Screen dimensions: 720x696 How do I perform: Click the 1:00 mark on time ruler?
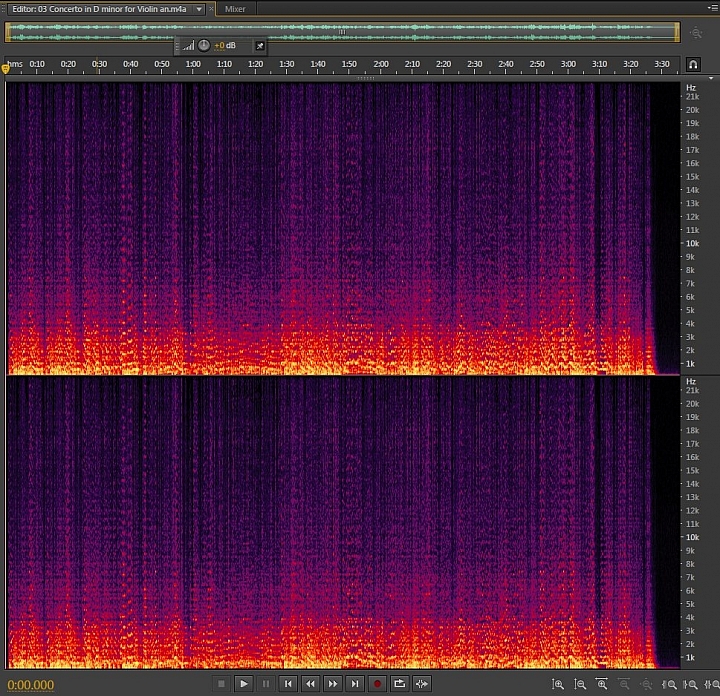pyautogui.click(x=193, y=64)
